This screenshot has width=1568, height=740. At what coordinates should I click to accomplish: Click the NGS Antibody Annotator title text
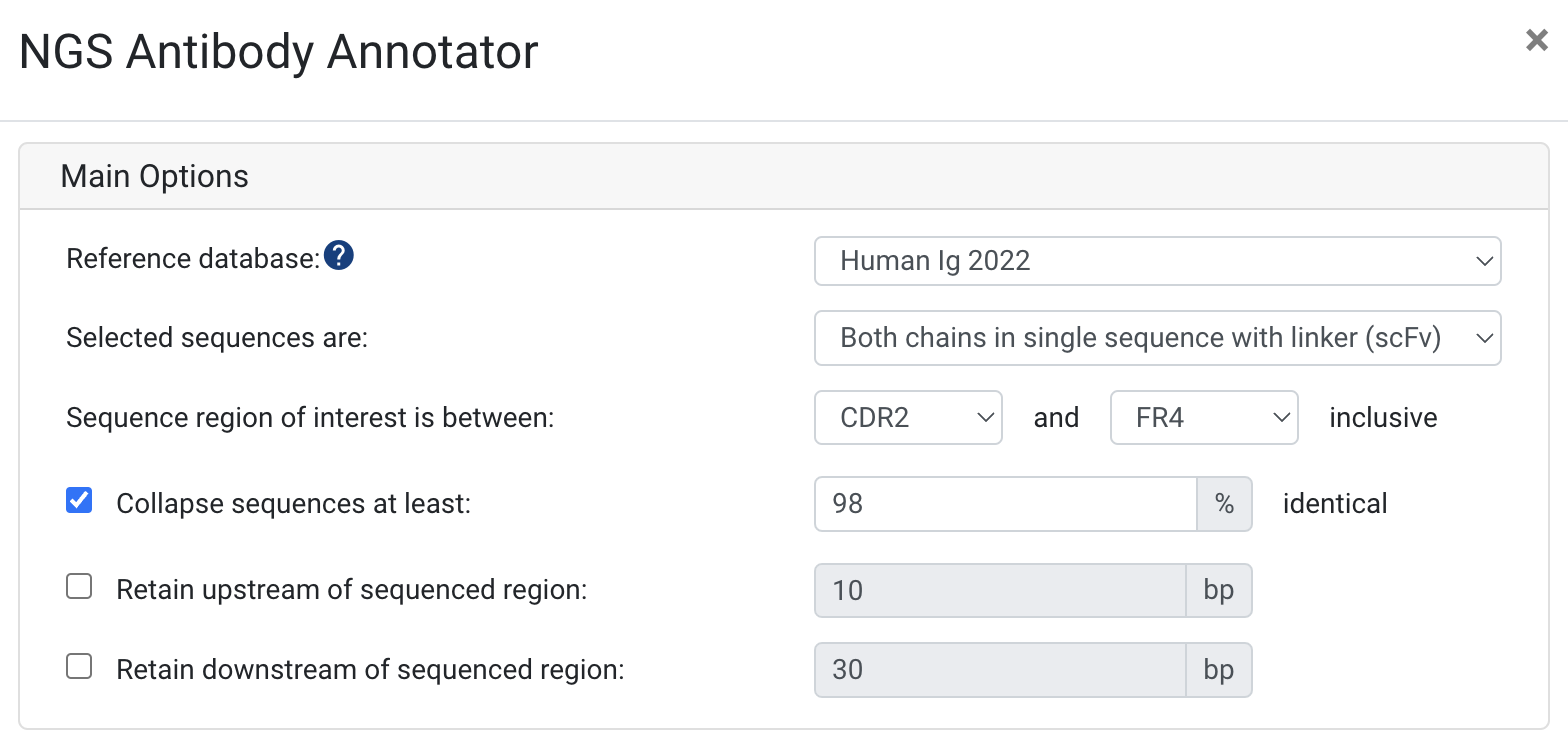click(279, 51)
